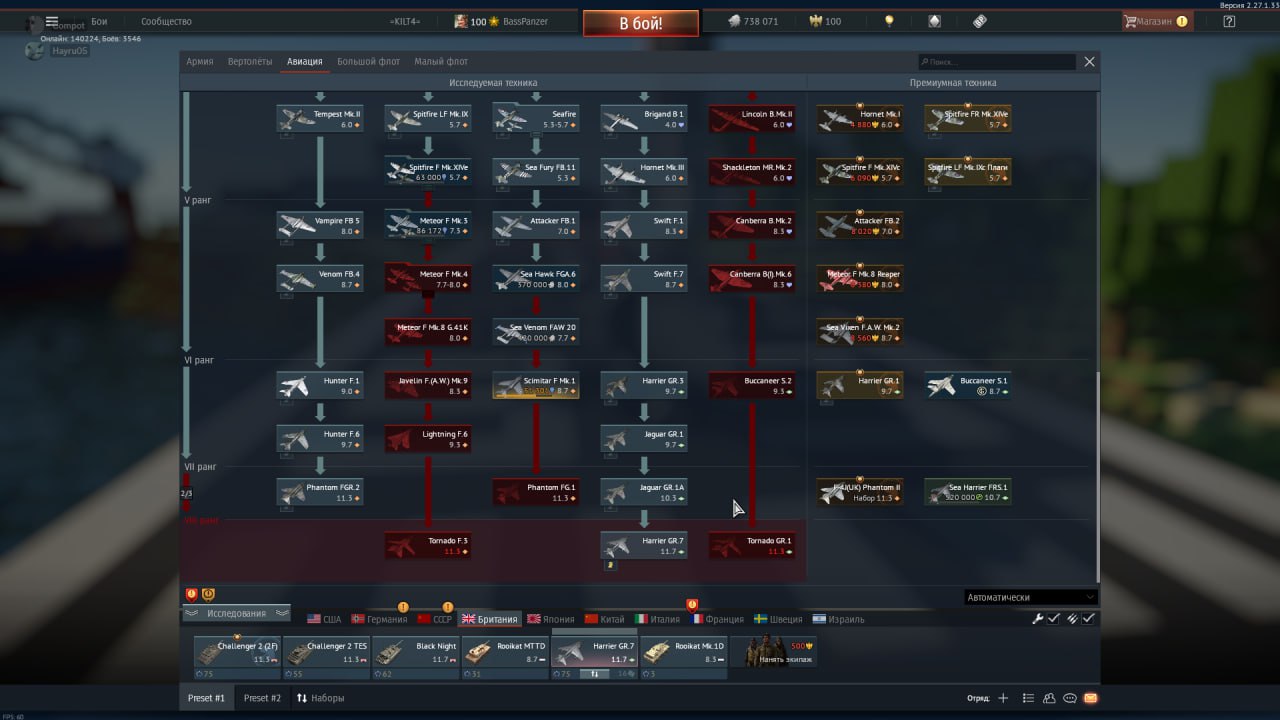Click the vehicle search field
1280x720 pixels.
click(x=997, y=62)
